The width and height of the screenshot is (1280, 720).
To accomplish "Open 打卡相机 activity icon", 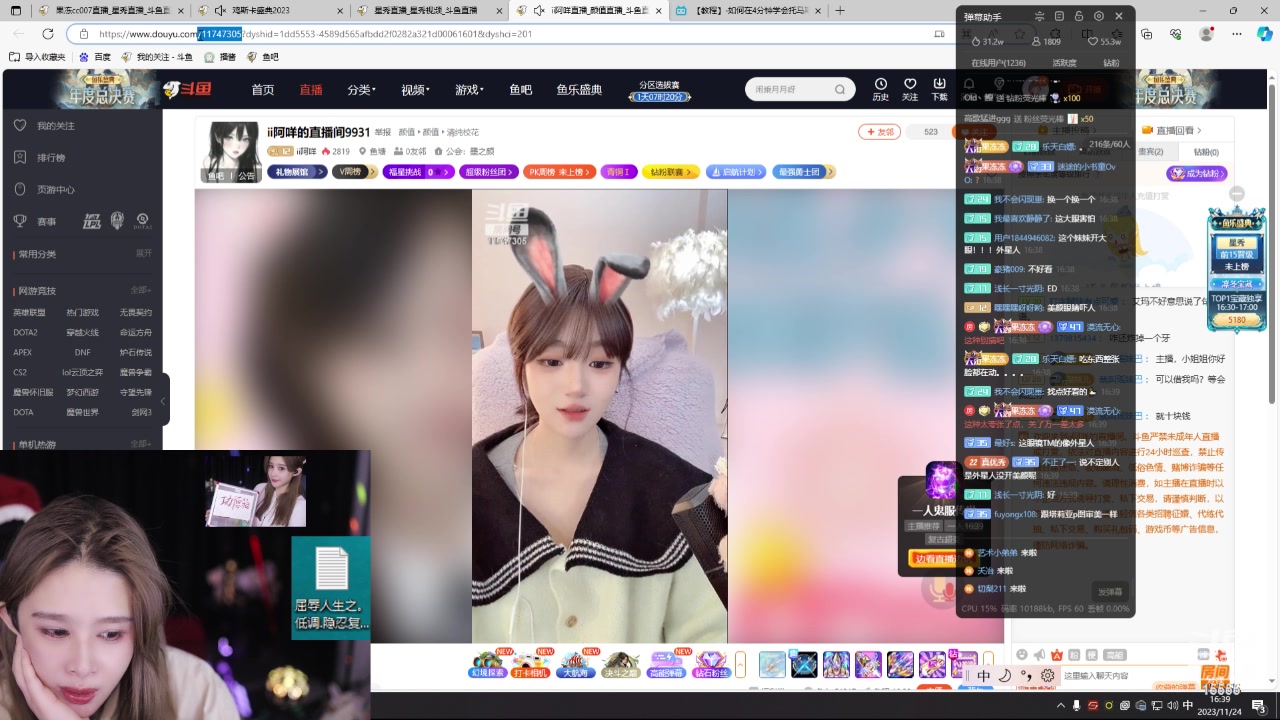I will [x=530, y=665].
